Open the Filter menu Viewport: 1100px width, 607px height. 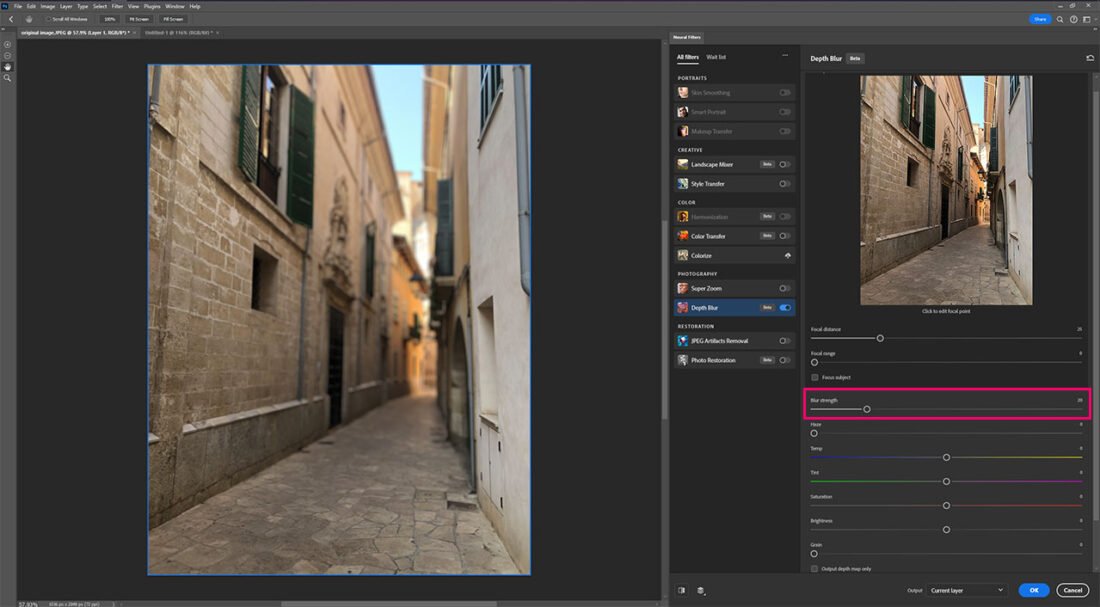coord(117,6)
